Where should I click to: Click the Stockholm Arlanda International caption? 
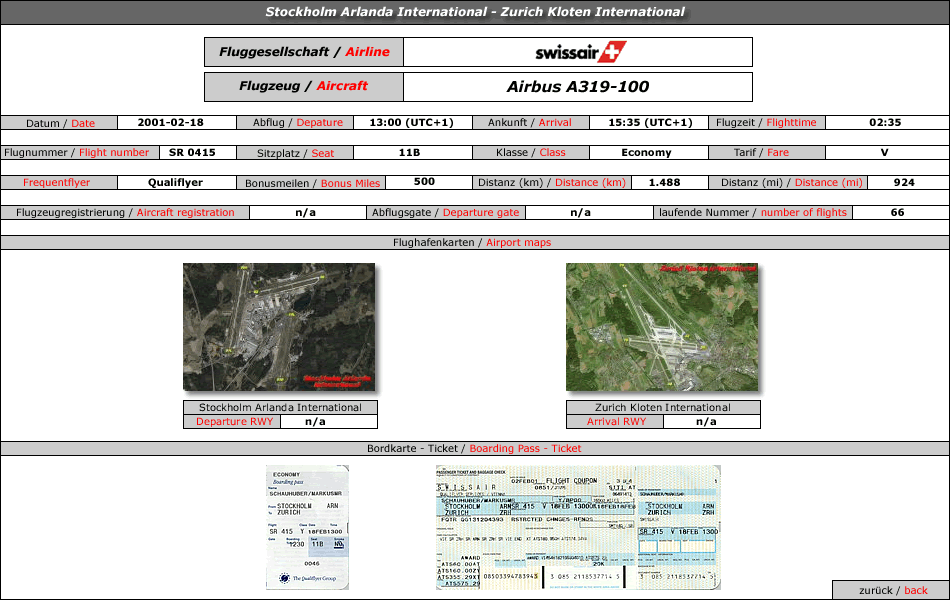point(281,407)
